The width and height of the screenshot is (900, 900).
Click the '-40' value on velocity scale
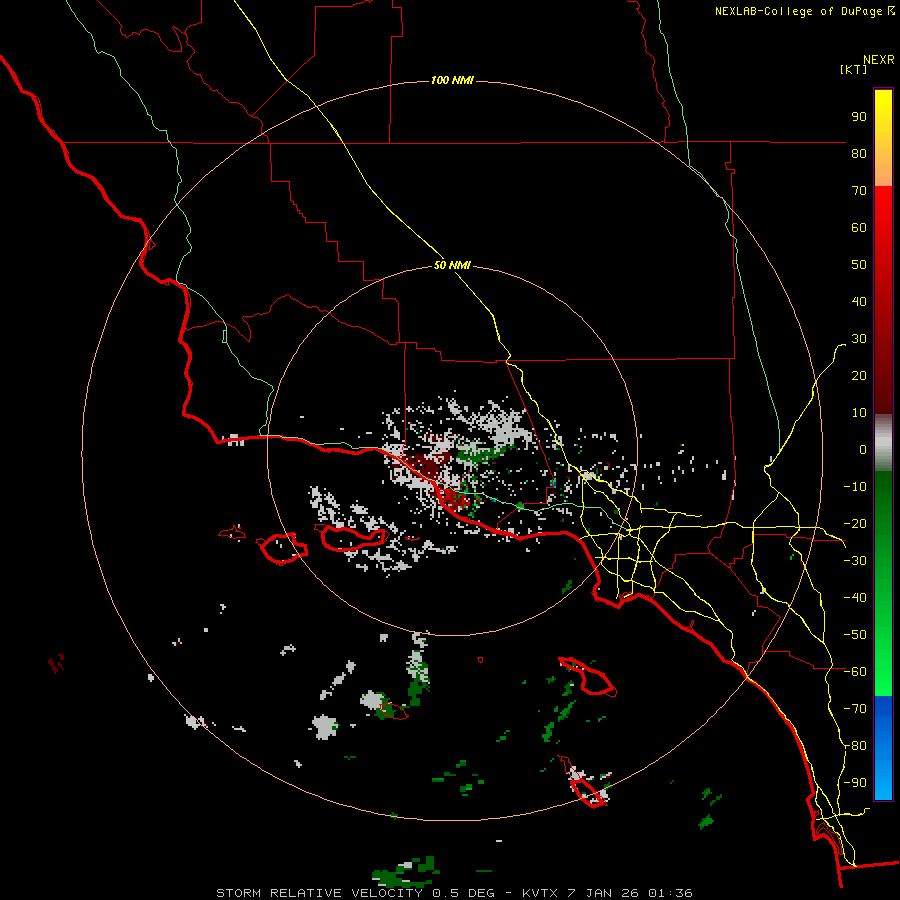click(x=855, y=598)
